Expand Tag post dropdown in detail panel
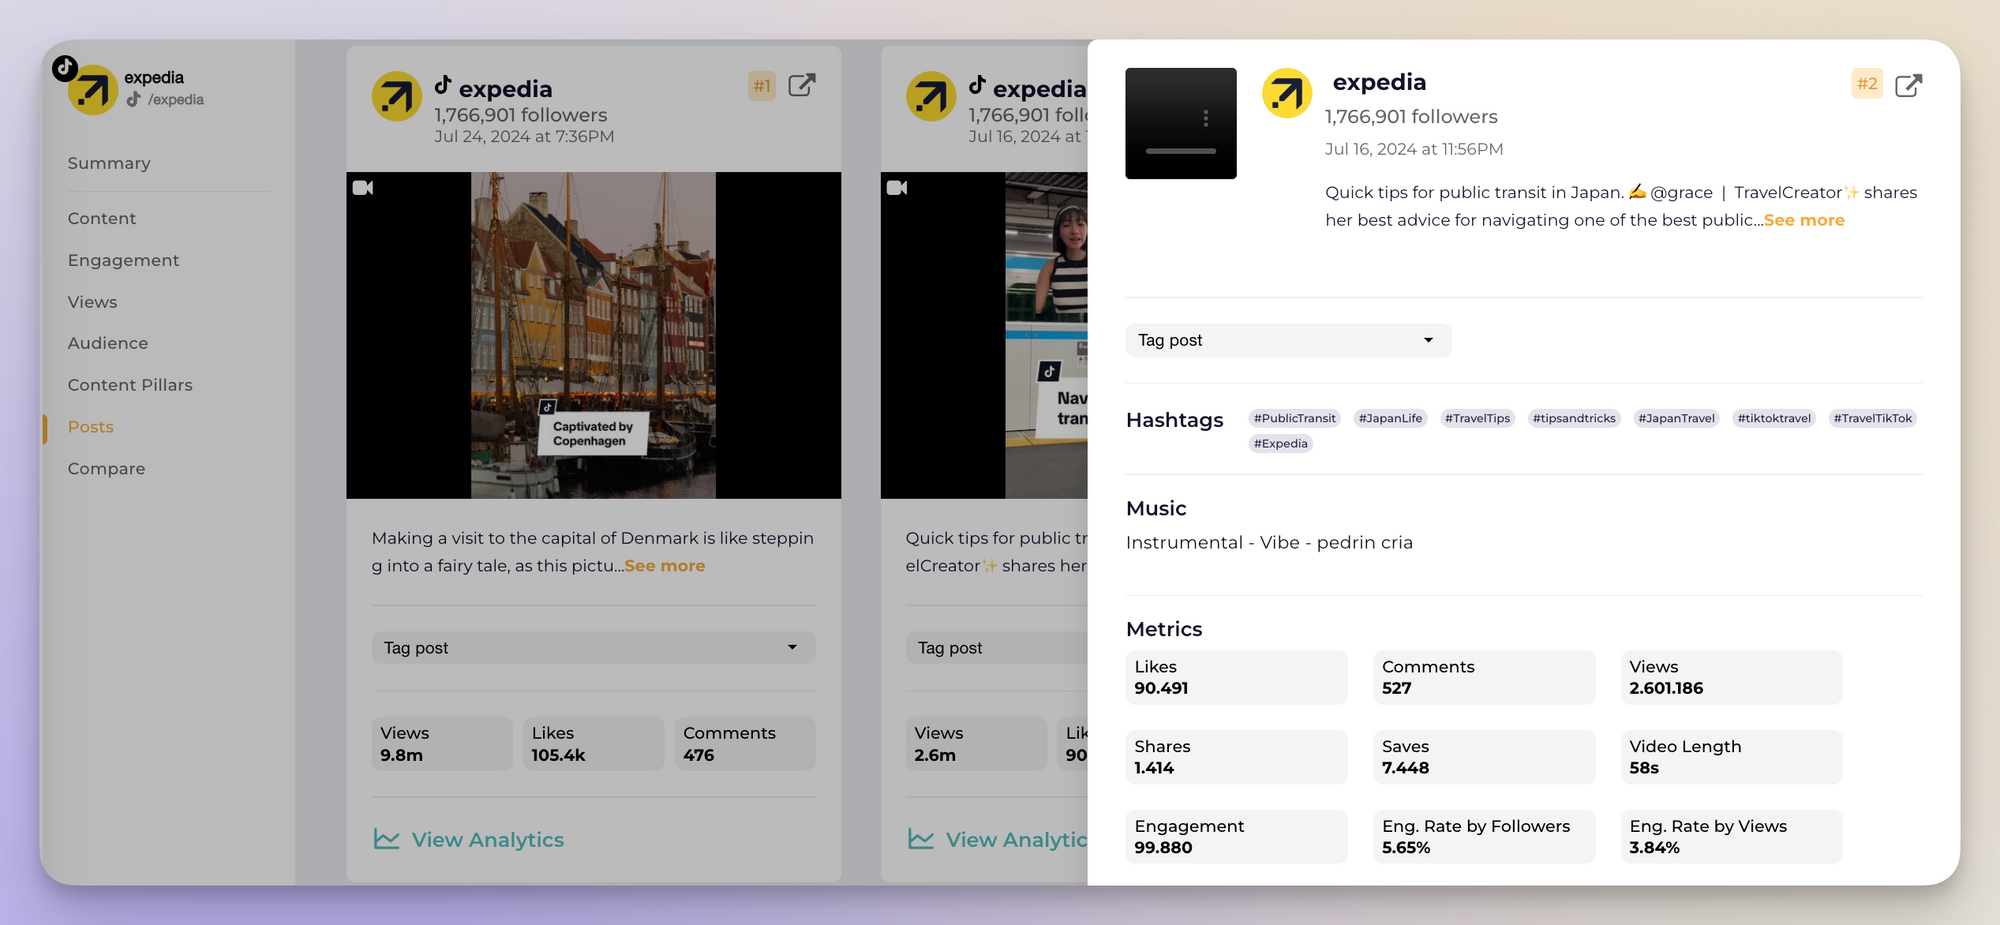This screenshot has height=925, width=2000. [1288, 340]
